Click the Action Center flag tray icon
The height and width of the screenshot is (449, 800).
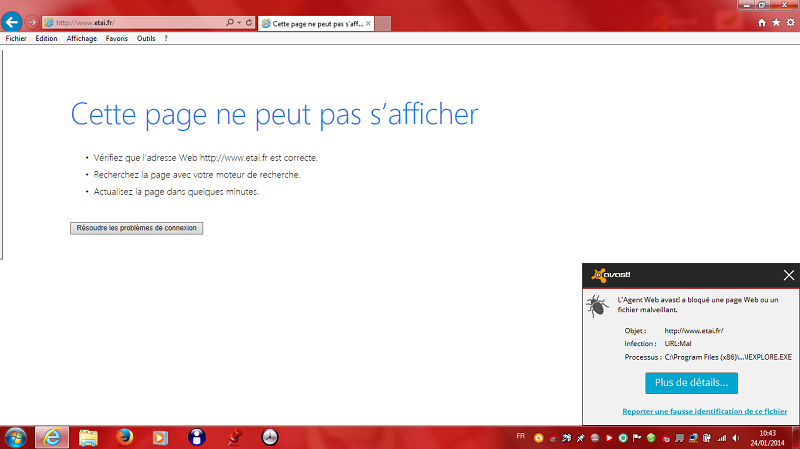pyautogui.click(x=636, y=438)
